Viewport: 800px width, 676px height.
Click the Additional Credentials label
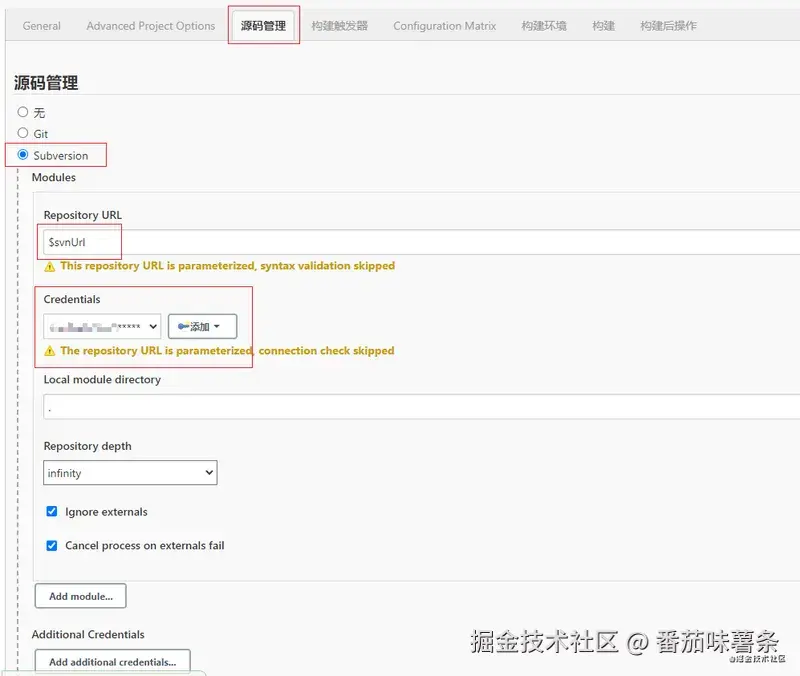(x=88, y=634)
